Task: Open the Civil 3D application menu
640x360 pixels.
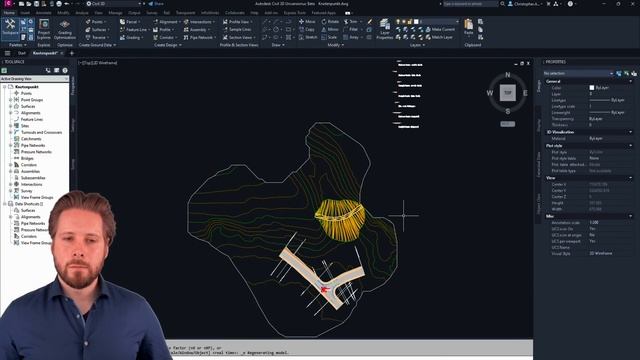Action: point(8,4)
